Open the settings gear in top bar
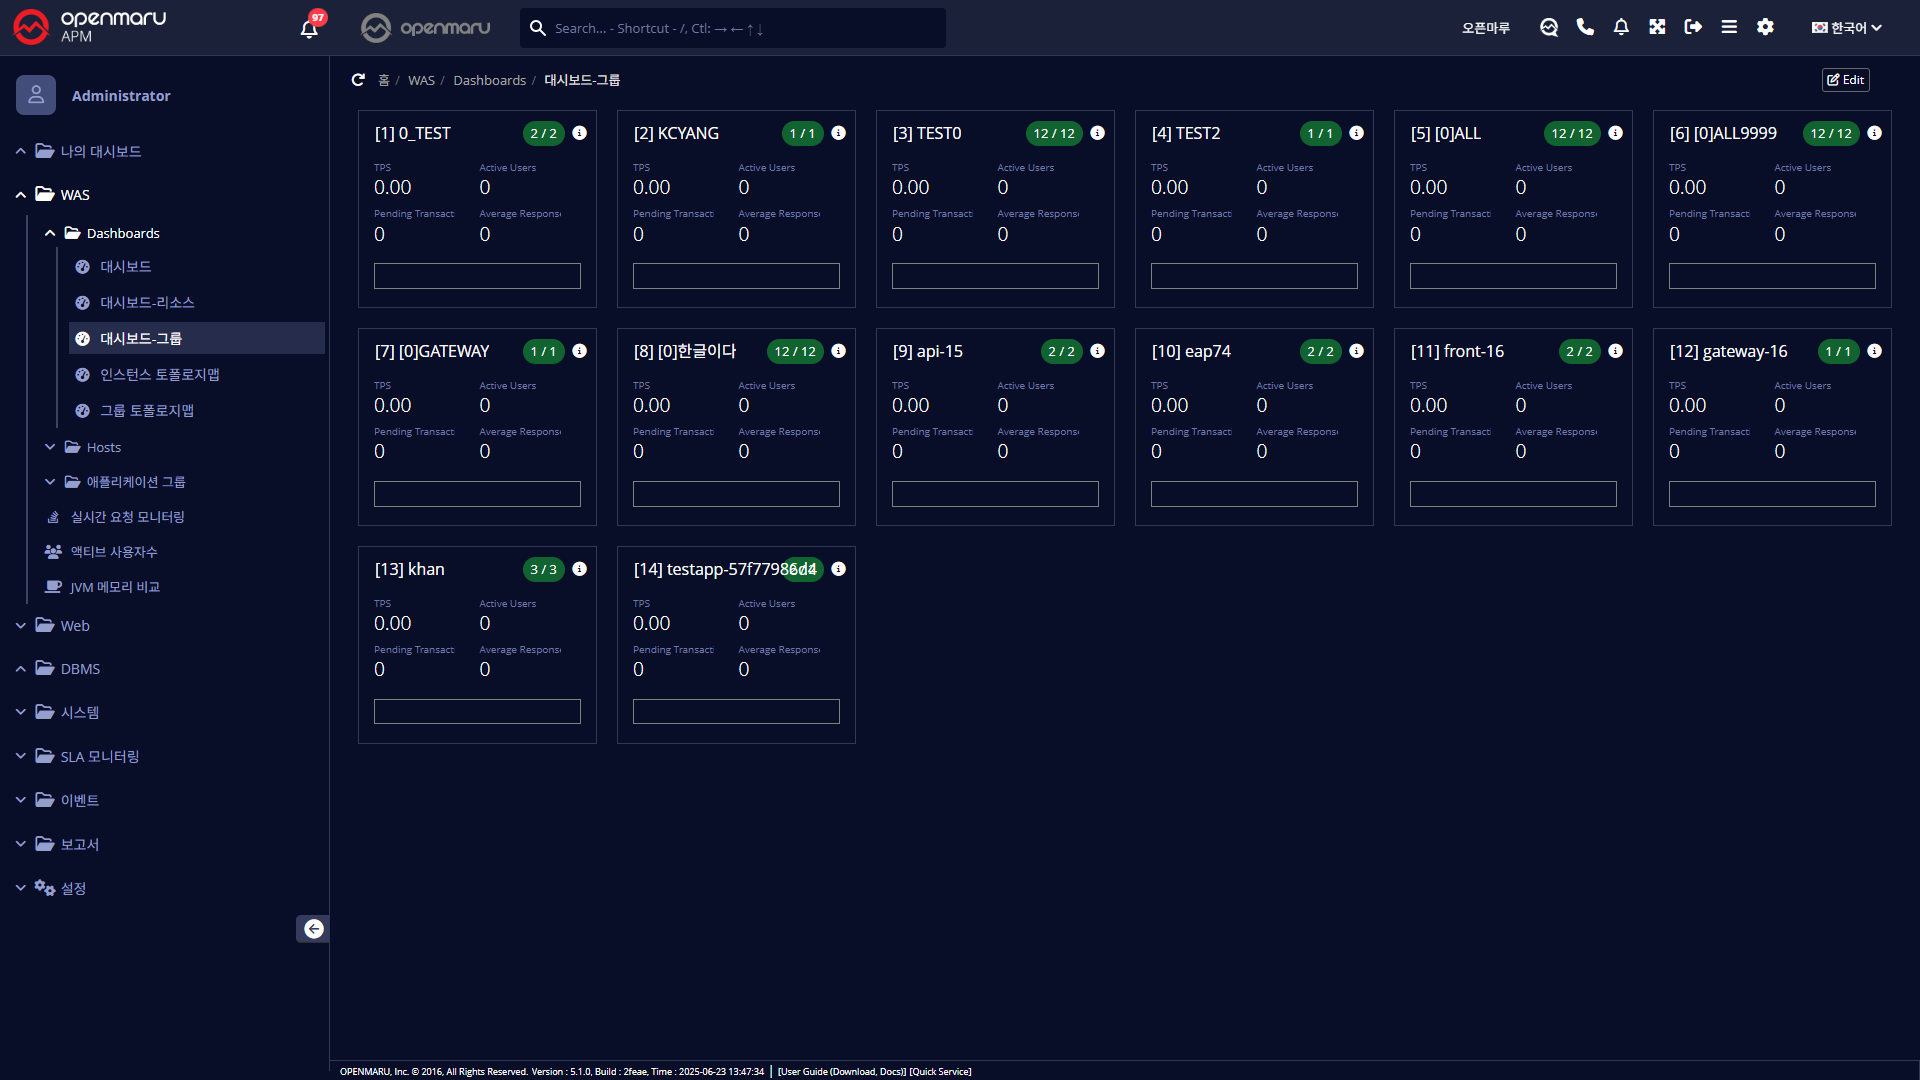 1765,27
